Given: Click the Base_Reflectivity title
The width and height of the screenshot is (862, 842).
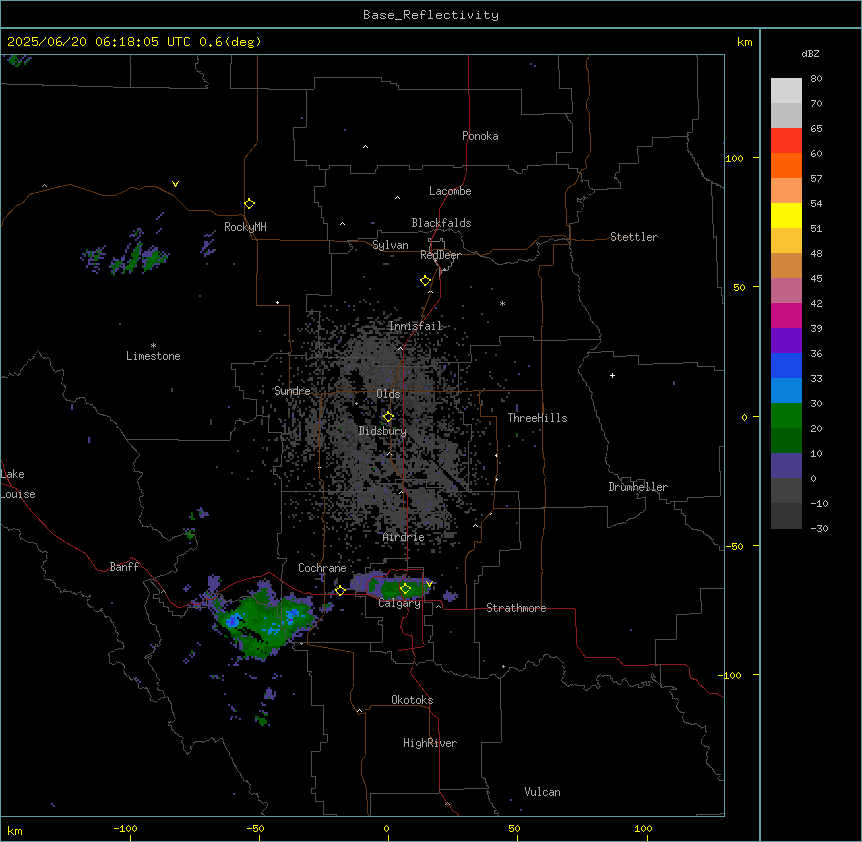Looking at the screenshot, I should pyautogui.click(x=431, y=15).
